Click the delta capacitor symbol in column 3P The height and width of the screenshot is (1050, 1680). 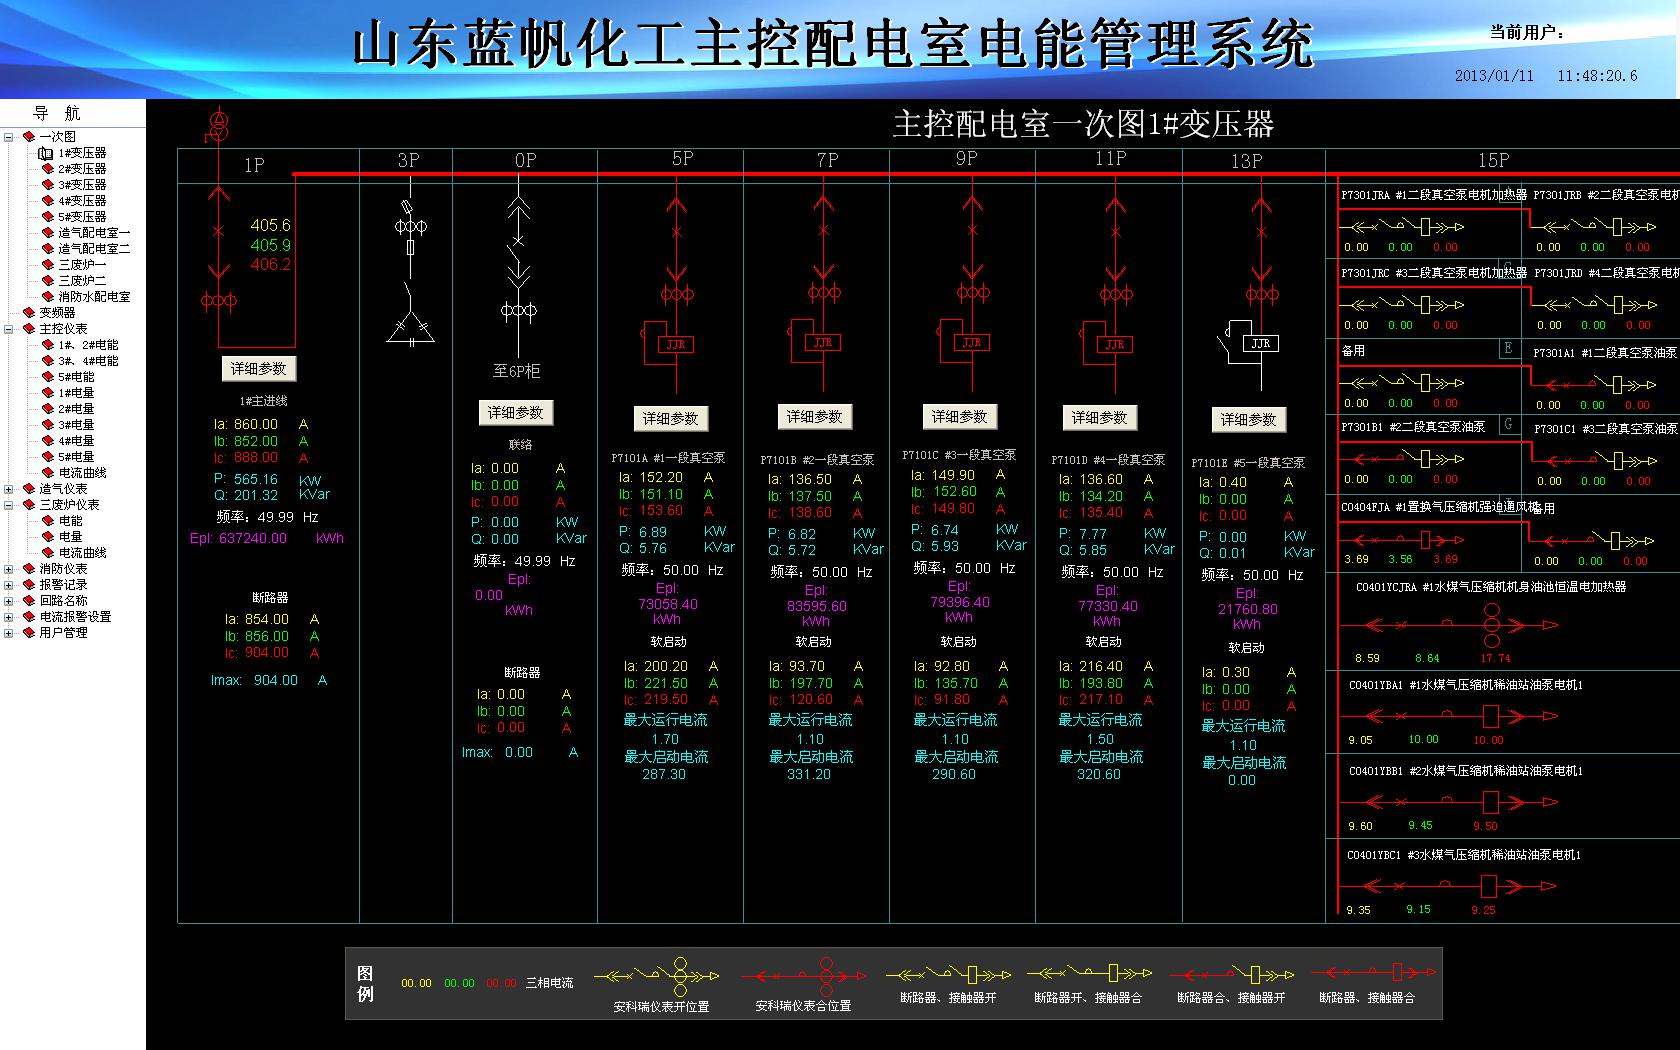click(410, 327)
